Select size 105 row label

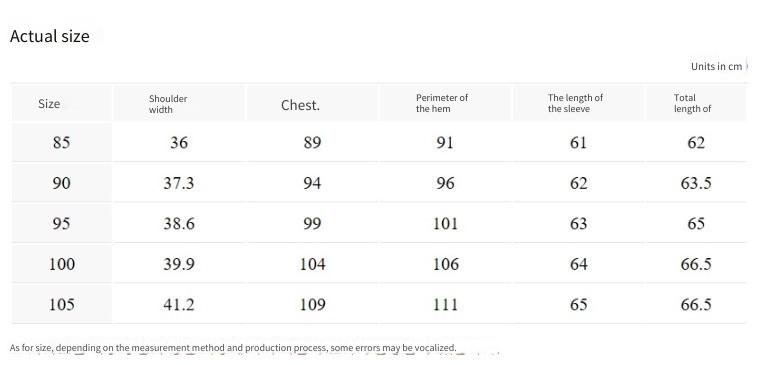coord(62,304)
